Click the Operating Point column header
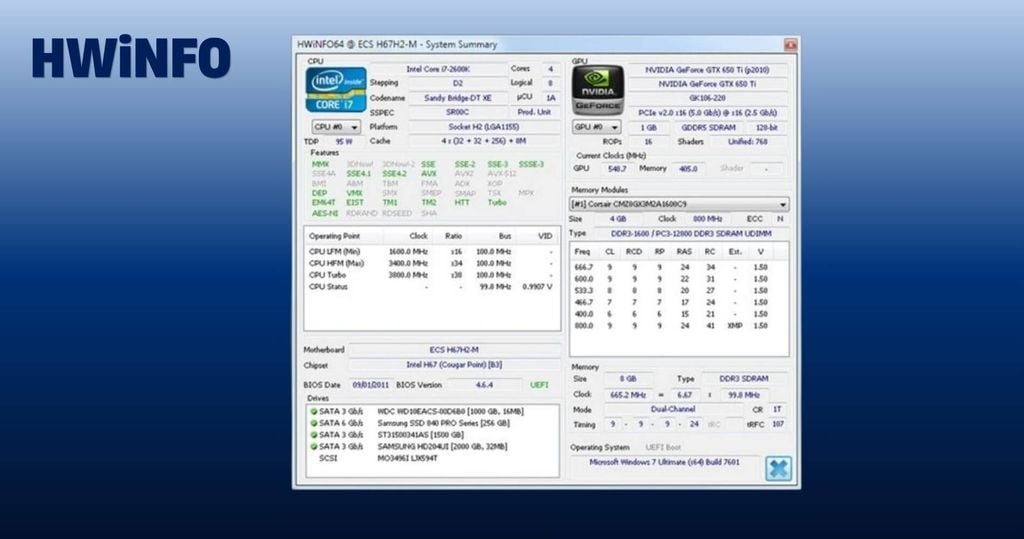The width and height of the screenshot is (1024, 539). point(334,237)
